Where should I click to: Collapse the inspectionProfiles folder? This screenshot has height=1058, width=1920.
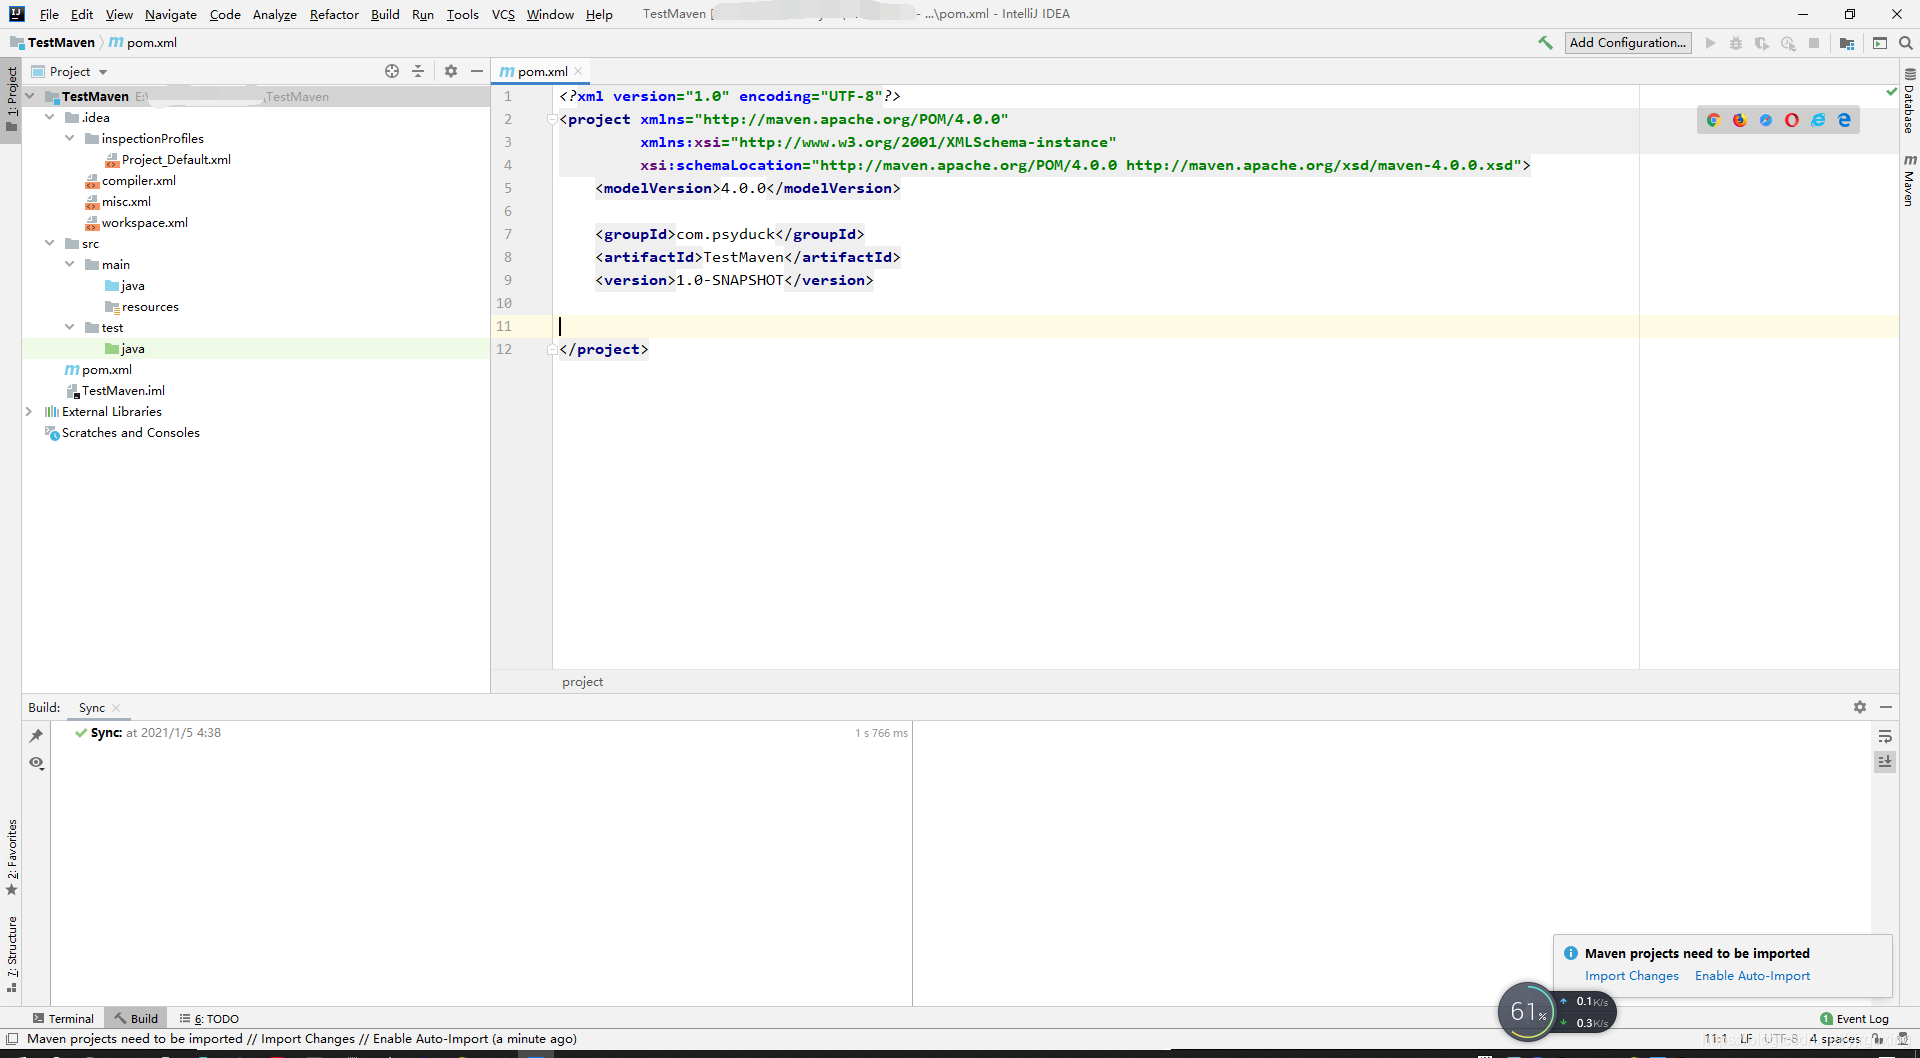[70, 138]
